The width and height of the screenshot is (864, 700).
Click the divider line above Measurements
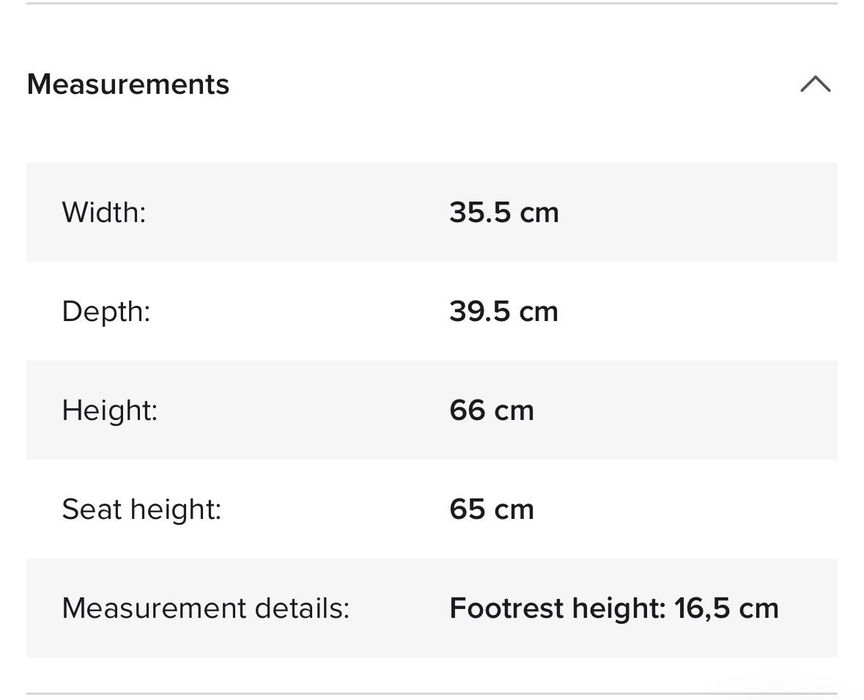(x=432, y=4)
